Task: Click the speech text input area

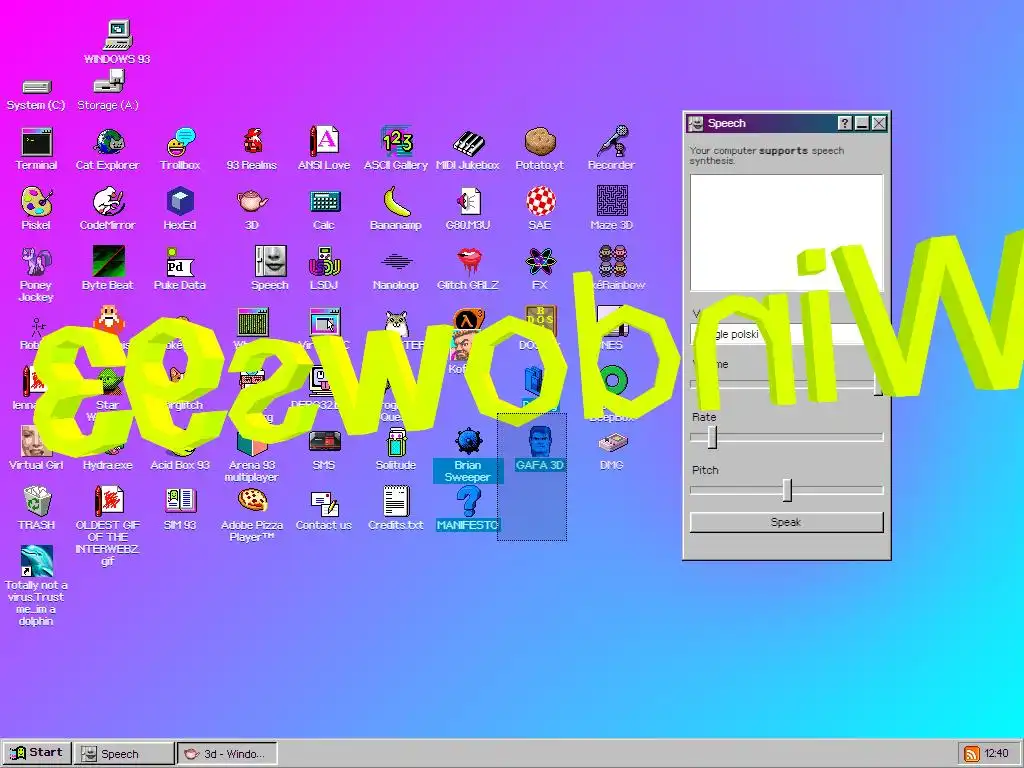Action: point(786,232)
